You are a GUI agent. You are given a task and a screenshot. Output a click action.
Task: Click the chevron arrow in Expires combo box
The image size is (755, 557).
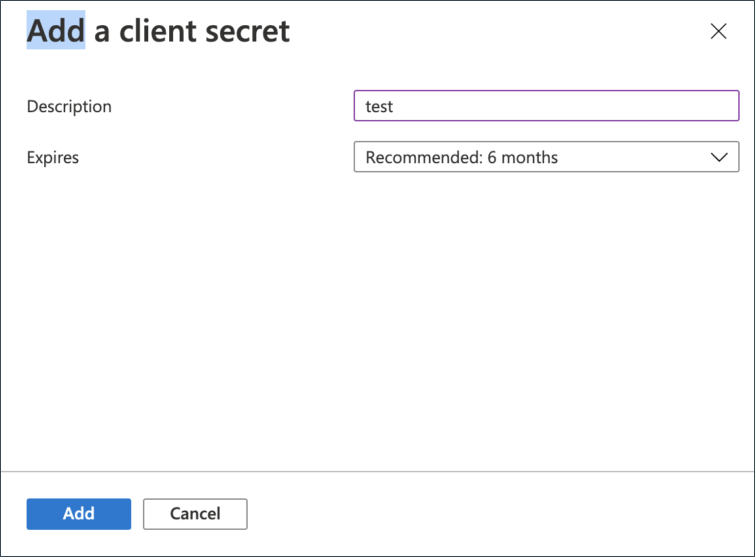point(719,157)
